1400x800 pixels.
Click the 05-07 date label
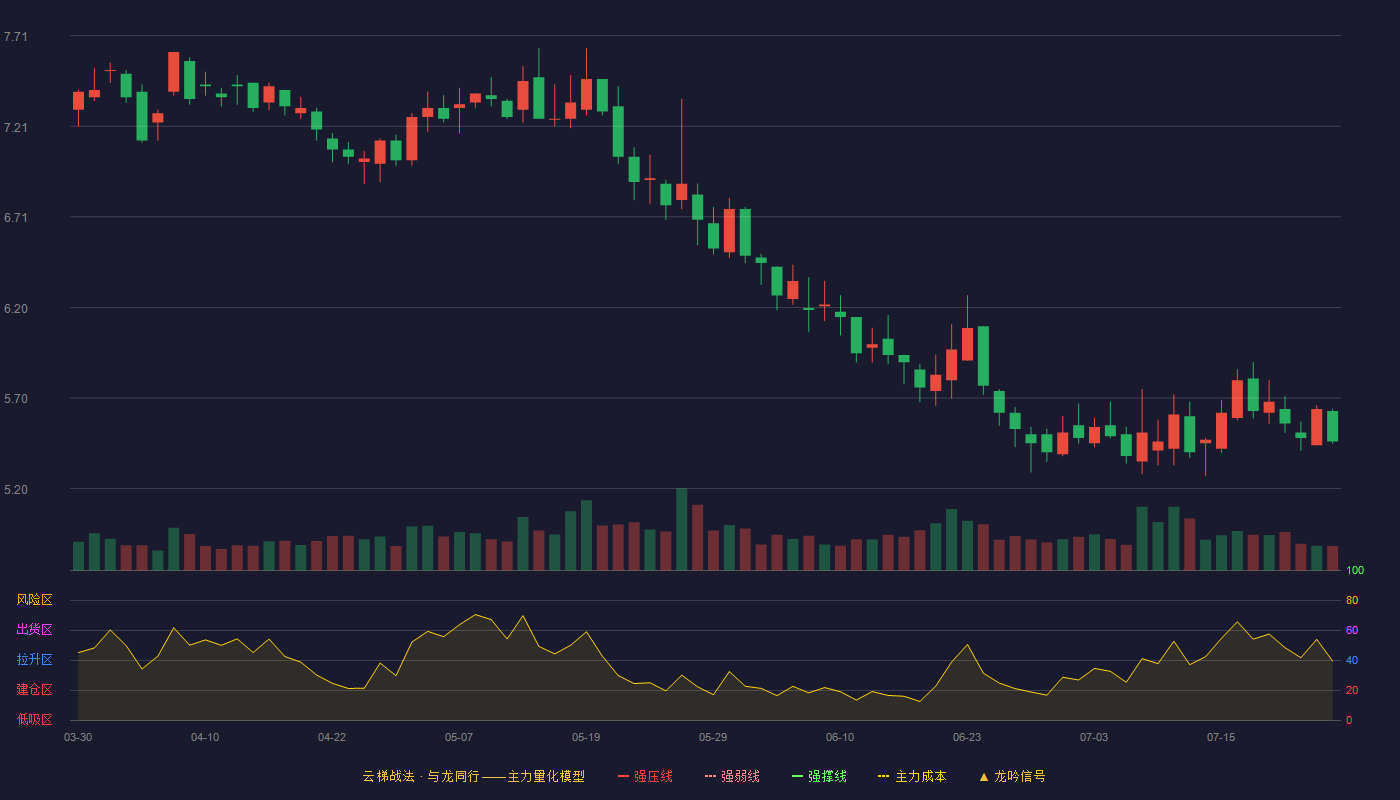tap(459, 737)
